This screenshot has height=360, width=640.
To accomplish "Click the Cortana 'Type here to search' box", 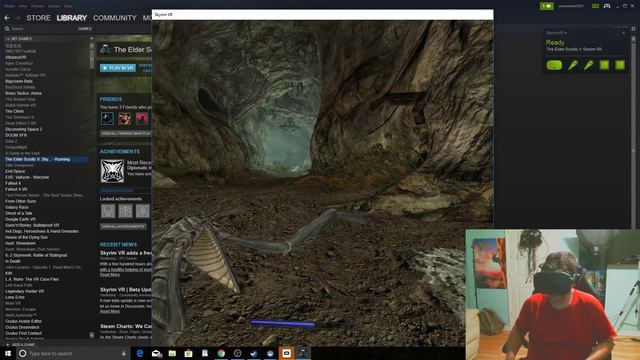I will pos(73,353).
